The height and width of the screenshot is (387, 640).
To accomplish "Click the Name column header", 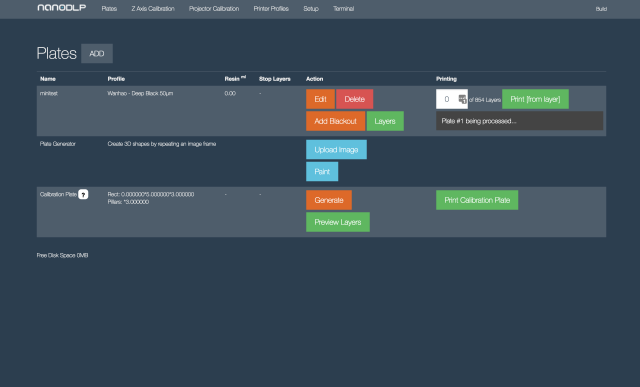I will 48,79.
